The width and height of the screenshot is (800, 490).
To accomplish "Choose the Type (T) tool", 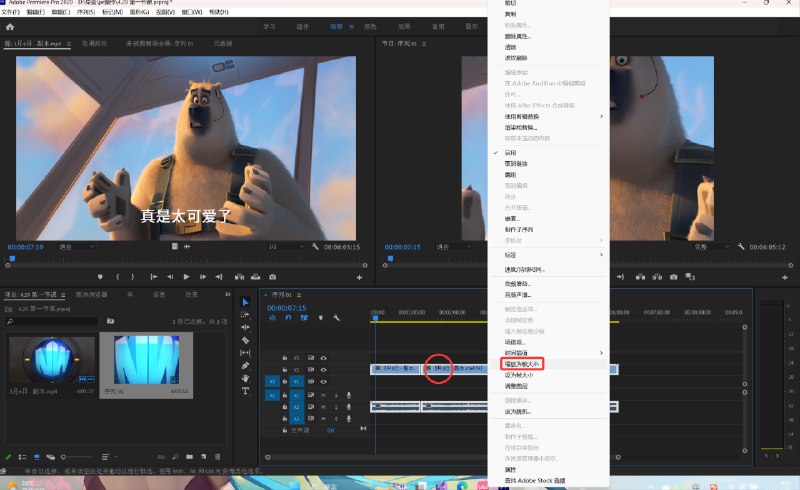I will click(245, 391).
